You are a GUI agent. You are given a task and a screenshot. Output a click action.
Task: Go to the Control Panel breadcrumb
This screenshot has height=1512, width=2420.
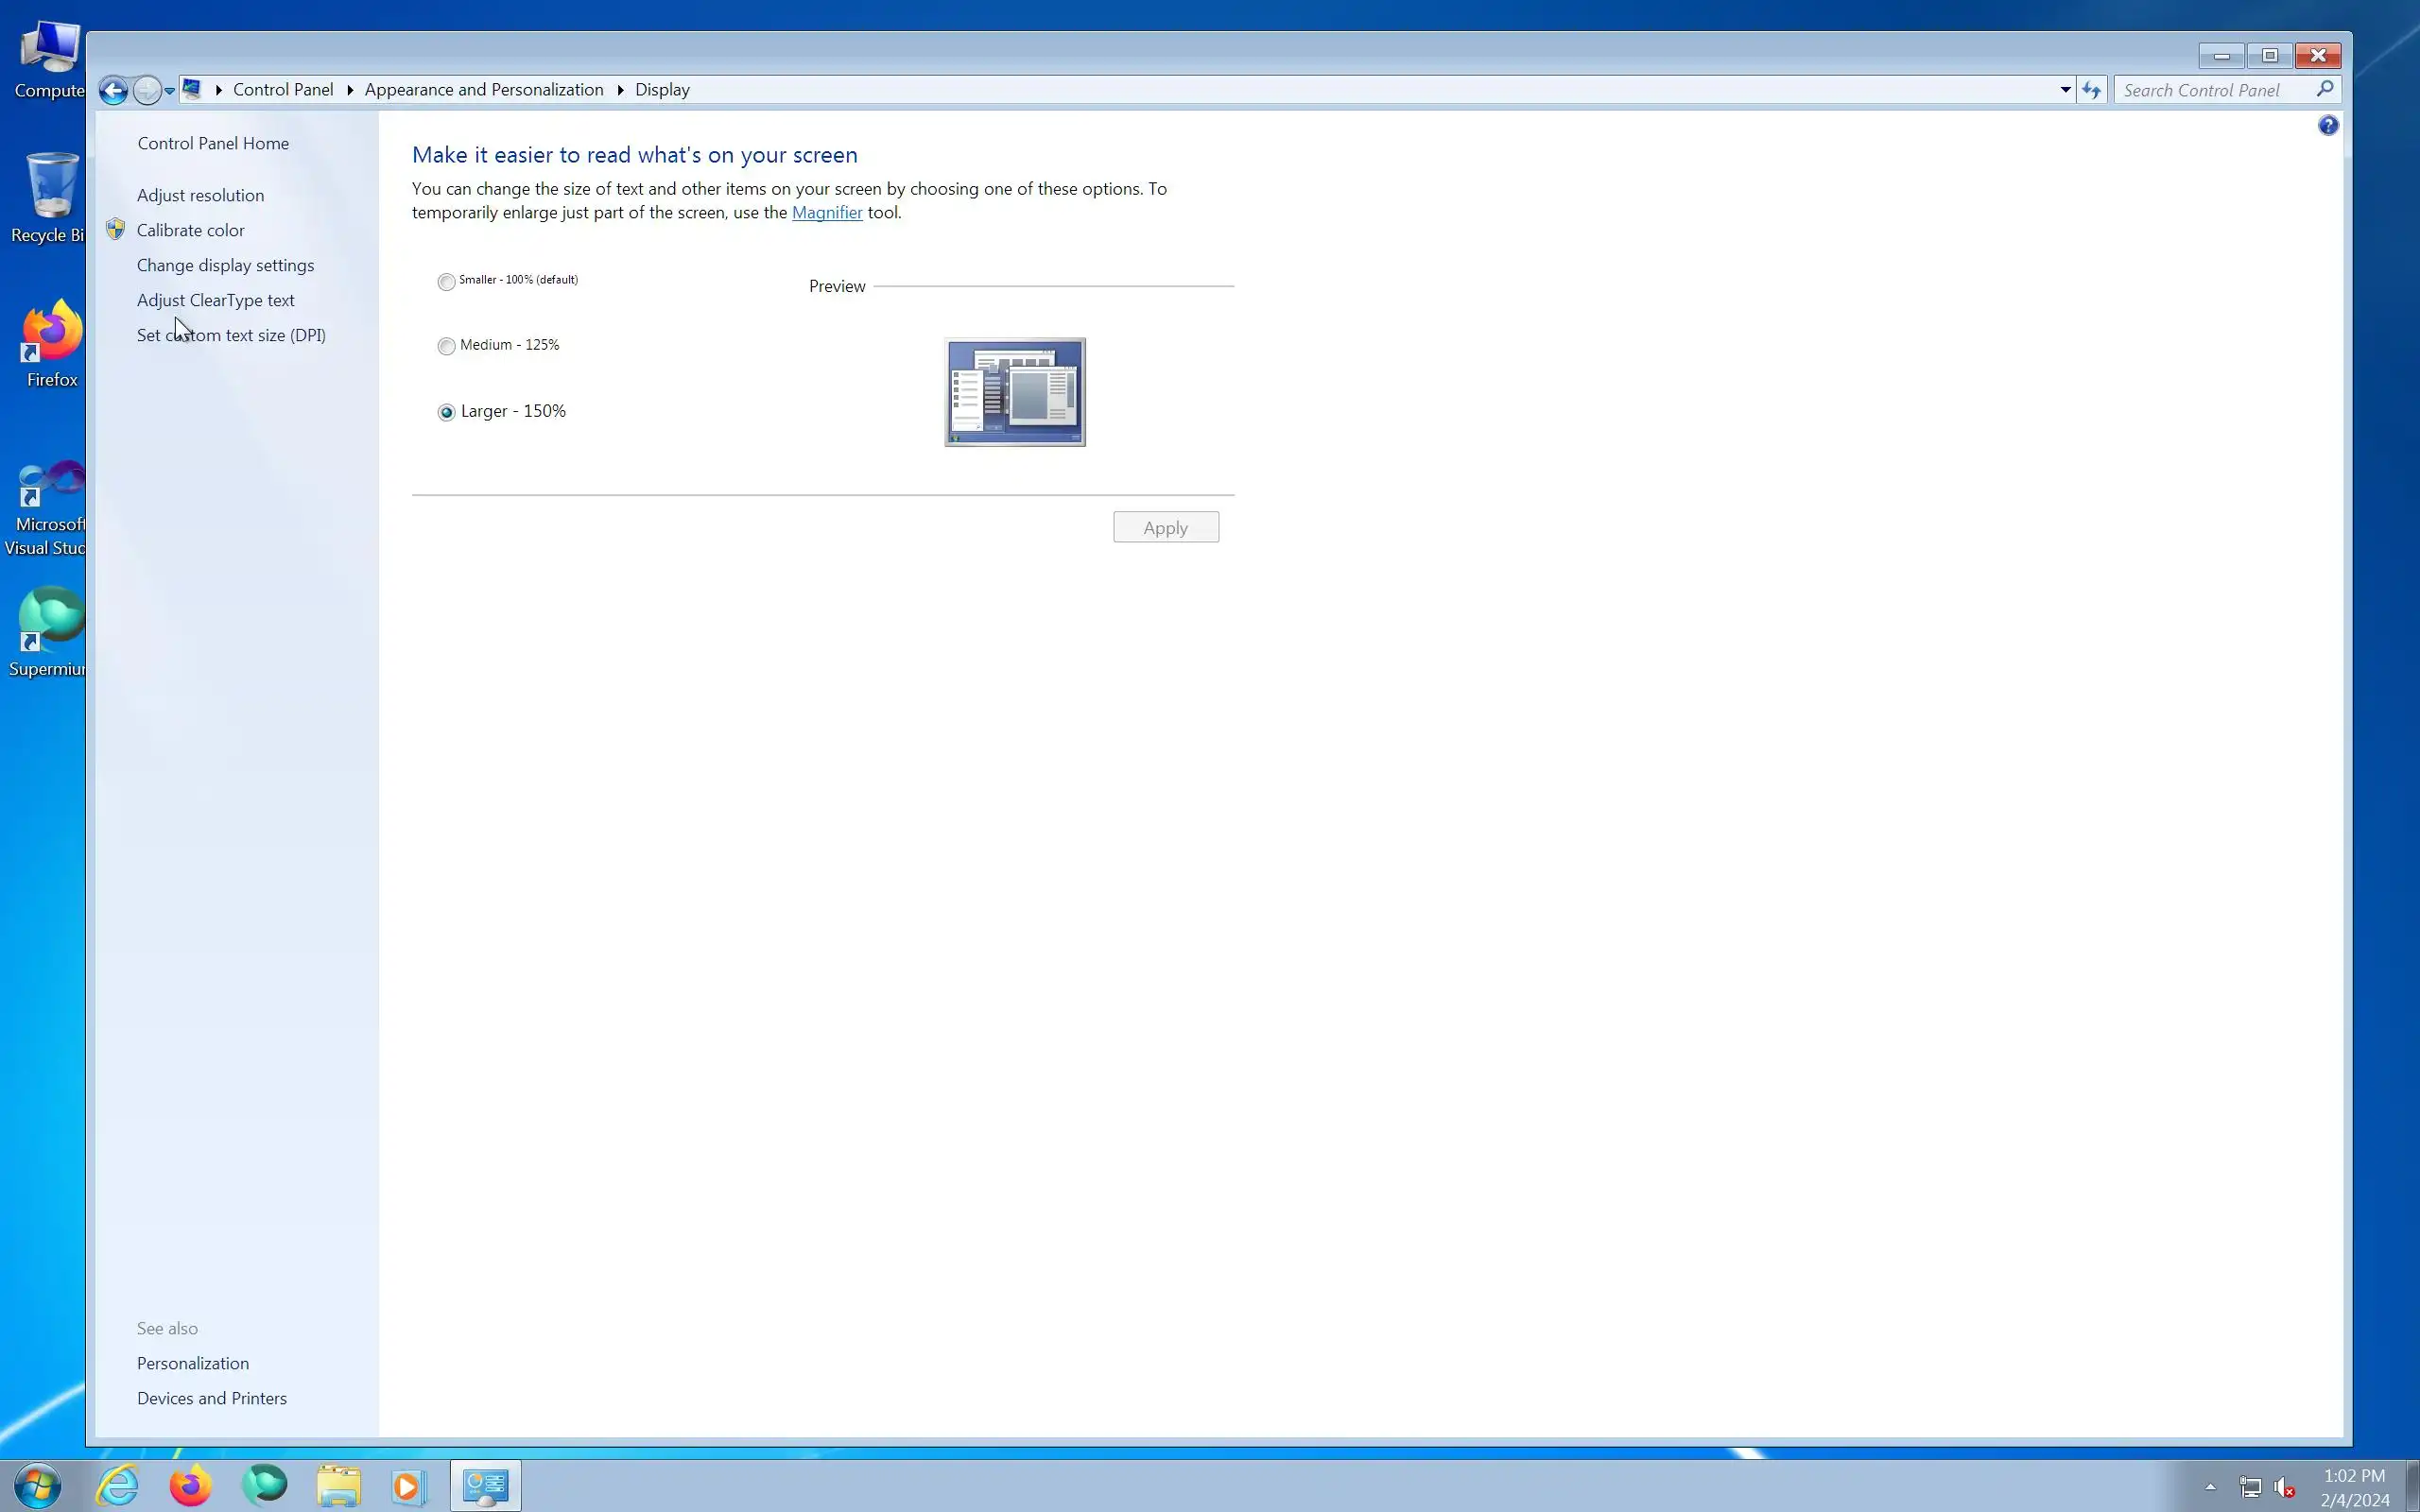tap(283, 90)
